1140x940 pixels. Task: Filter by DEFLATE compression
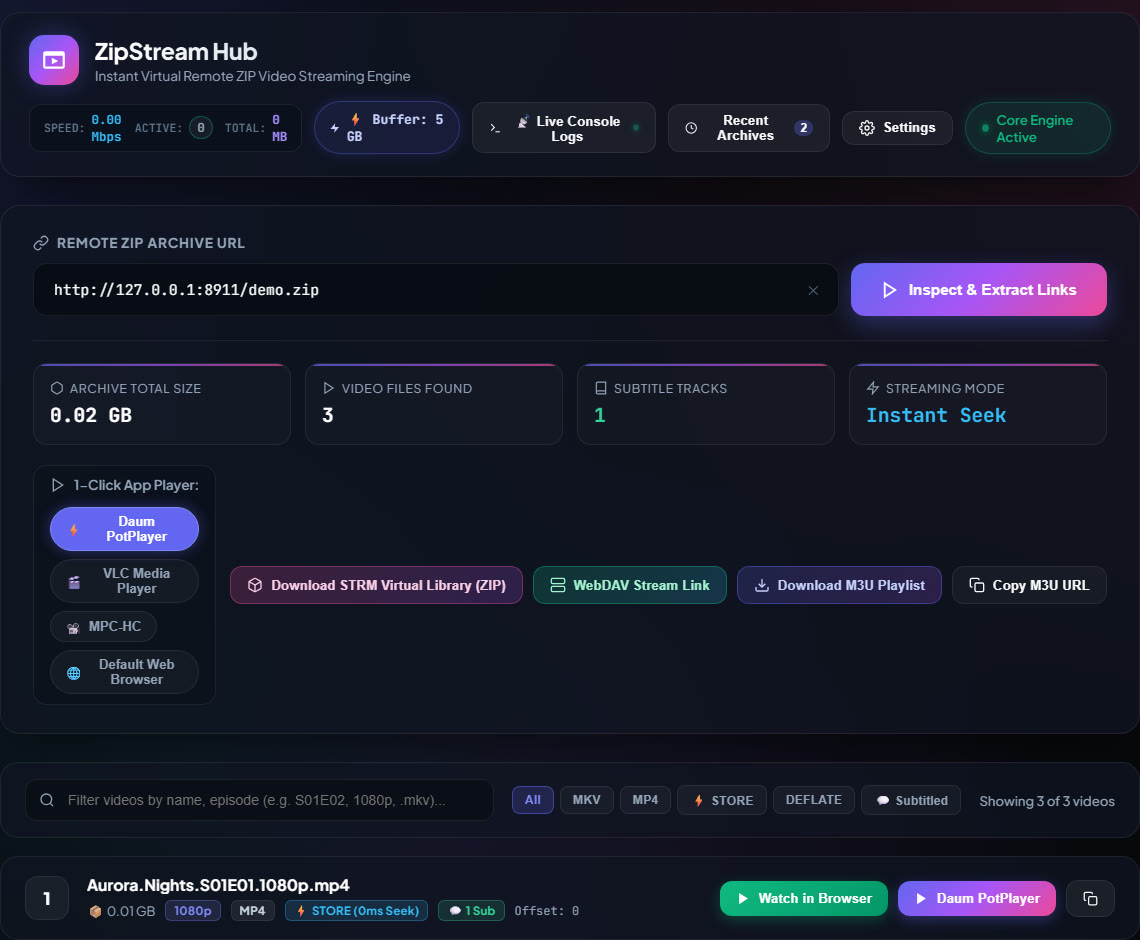pyautogui.click(x=814, y=800)
